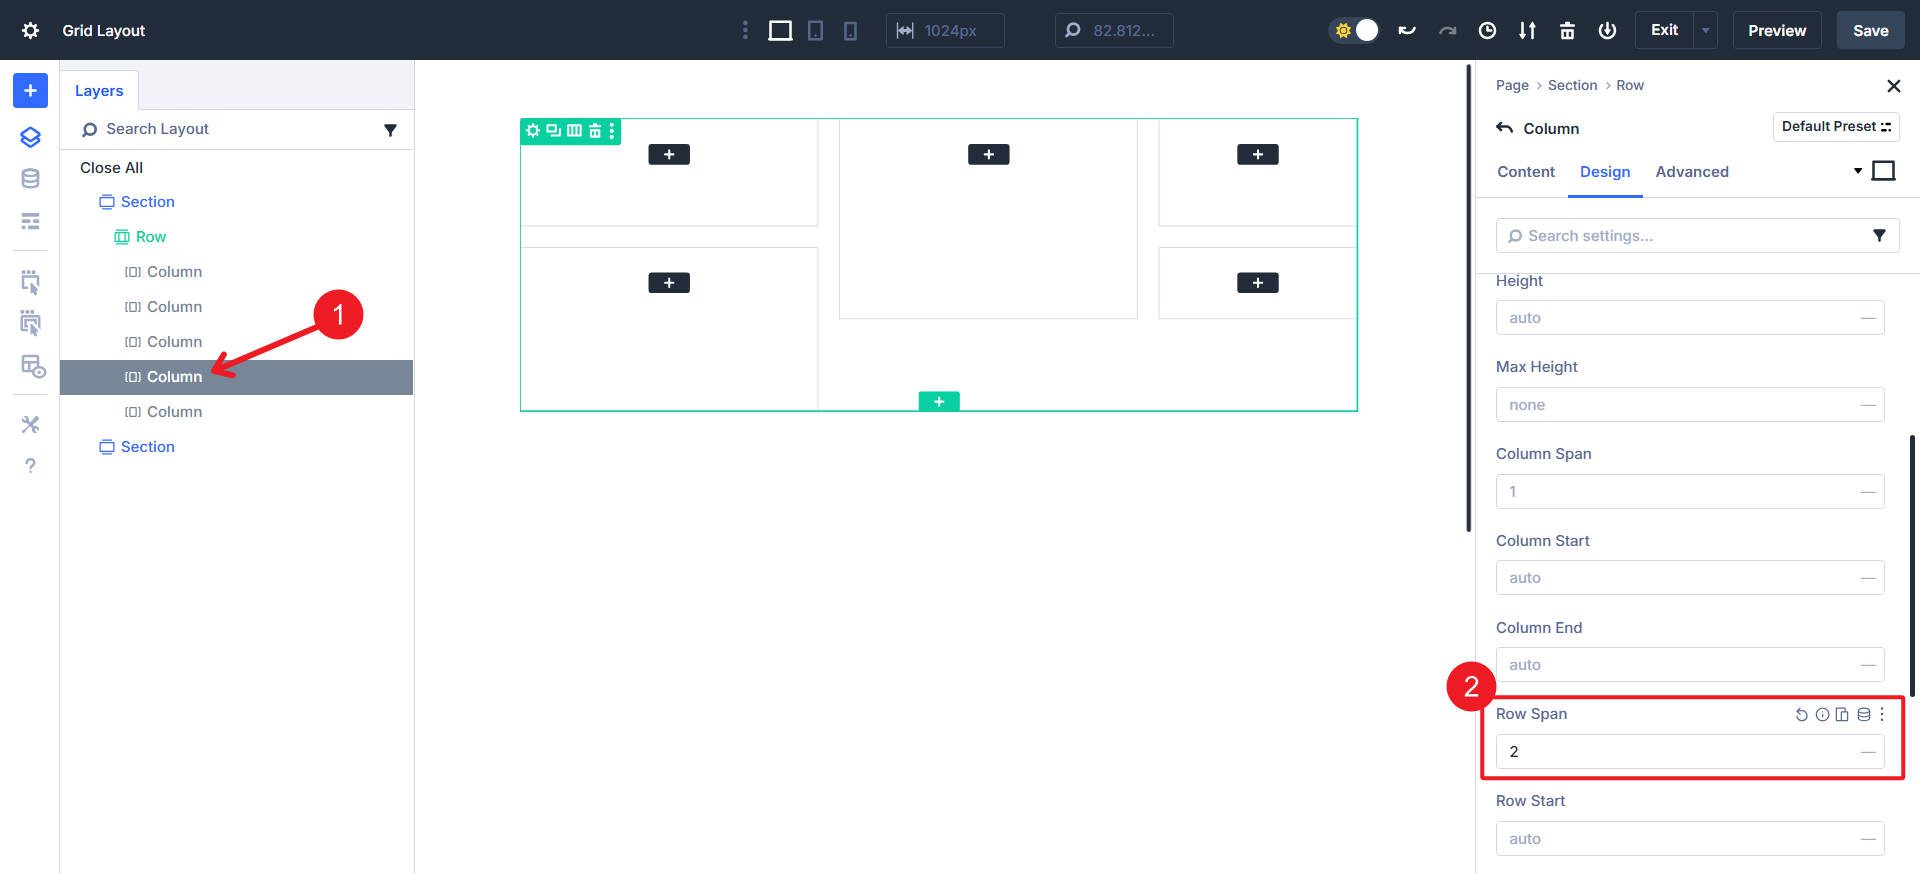Open the layers filter funnel dropdown
The height and width of the screenshot is (874, 1920).
[x=390, y=130]
